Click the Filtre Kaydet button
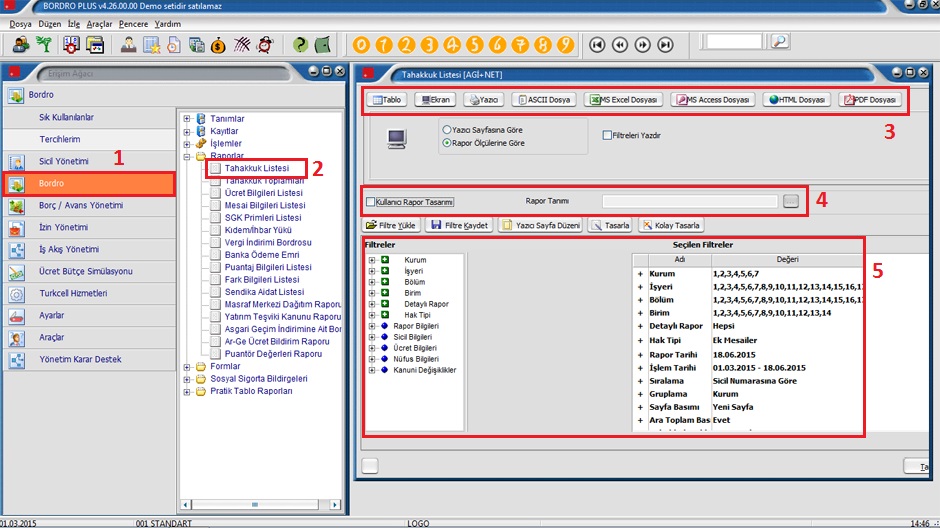 [x=459, y=225]
